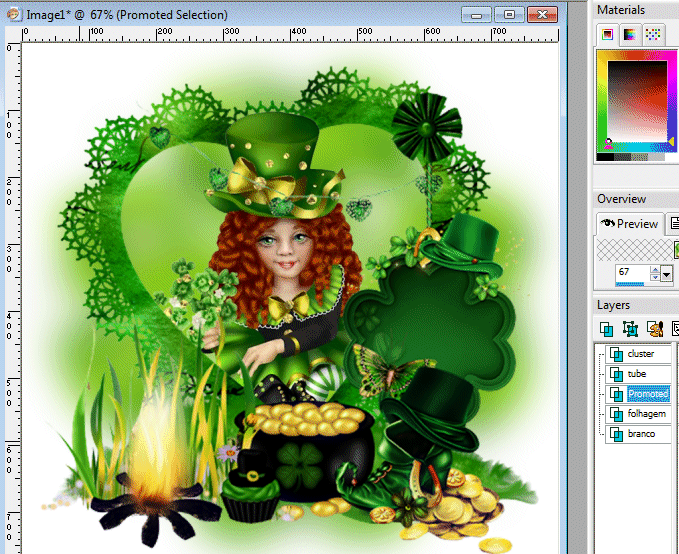Click the blue zoom slider bar under 67

pyautogui.click(x=630, y=284)
